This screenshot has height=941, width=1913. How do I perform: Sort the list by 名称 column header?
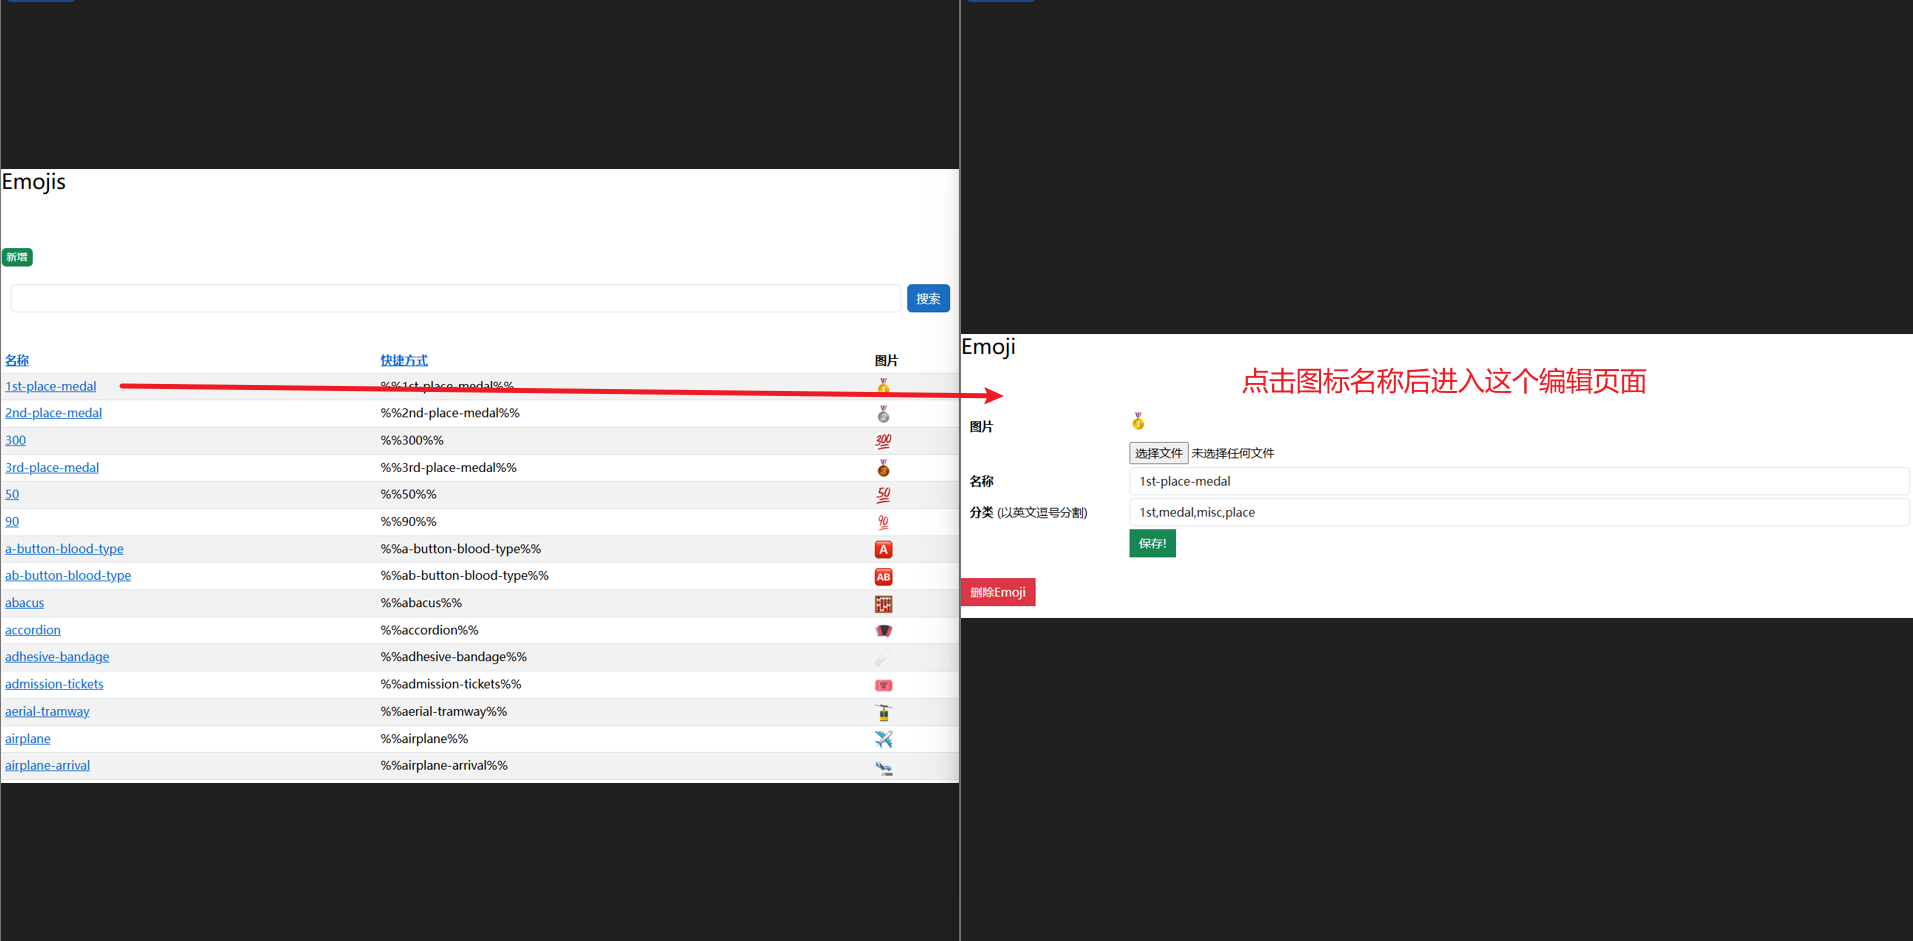[x=17, y=360]
